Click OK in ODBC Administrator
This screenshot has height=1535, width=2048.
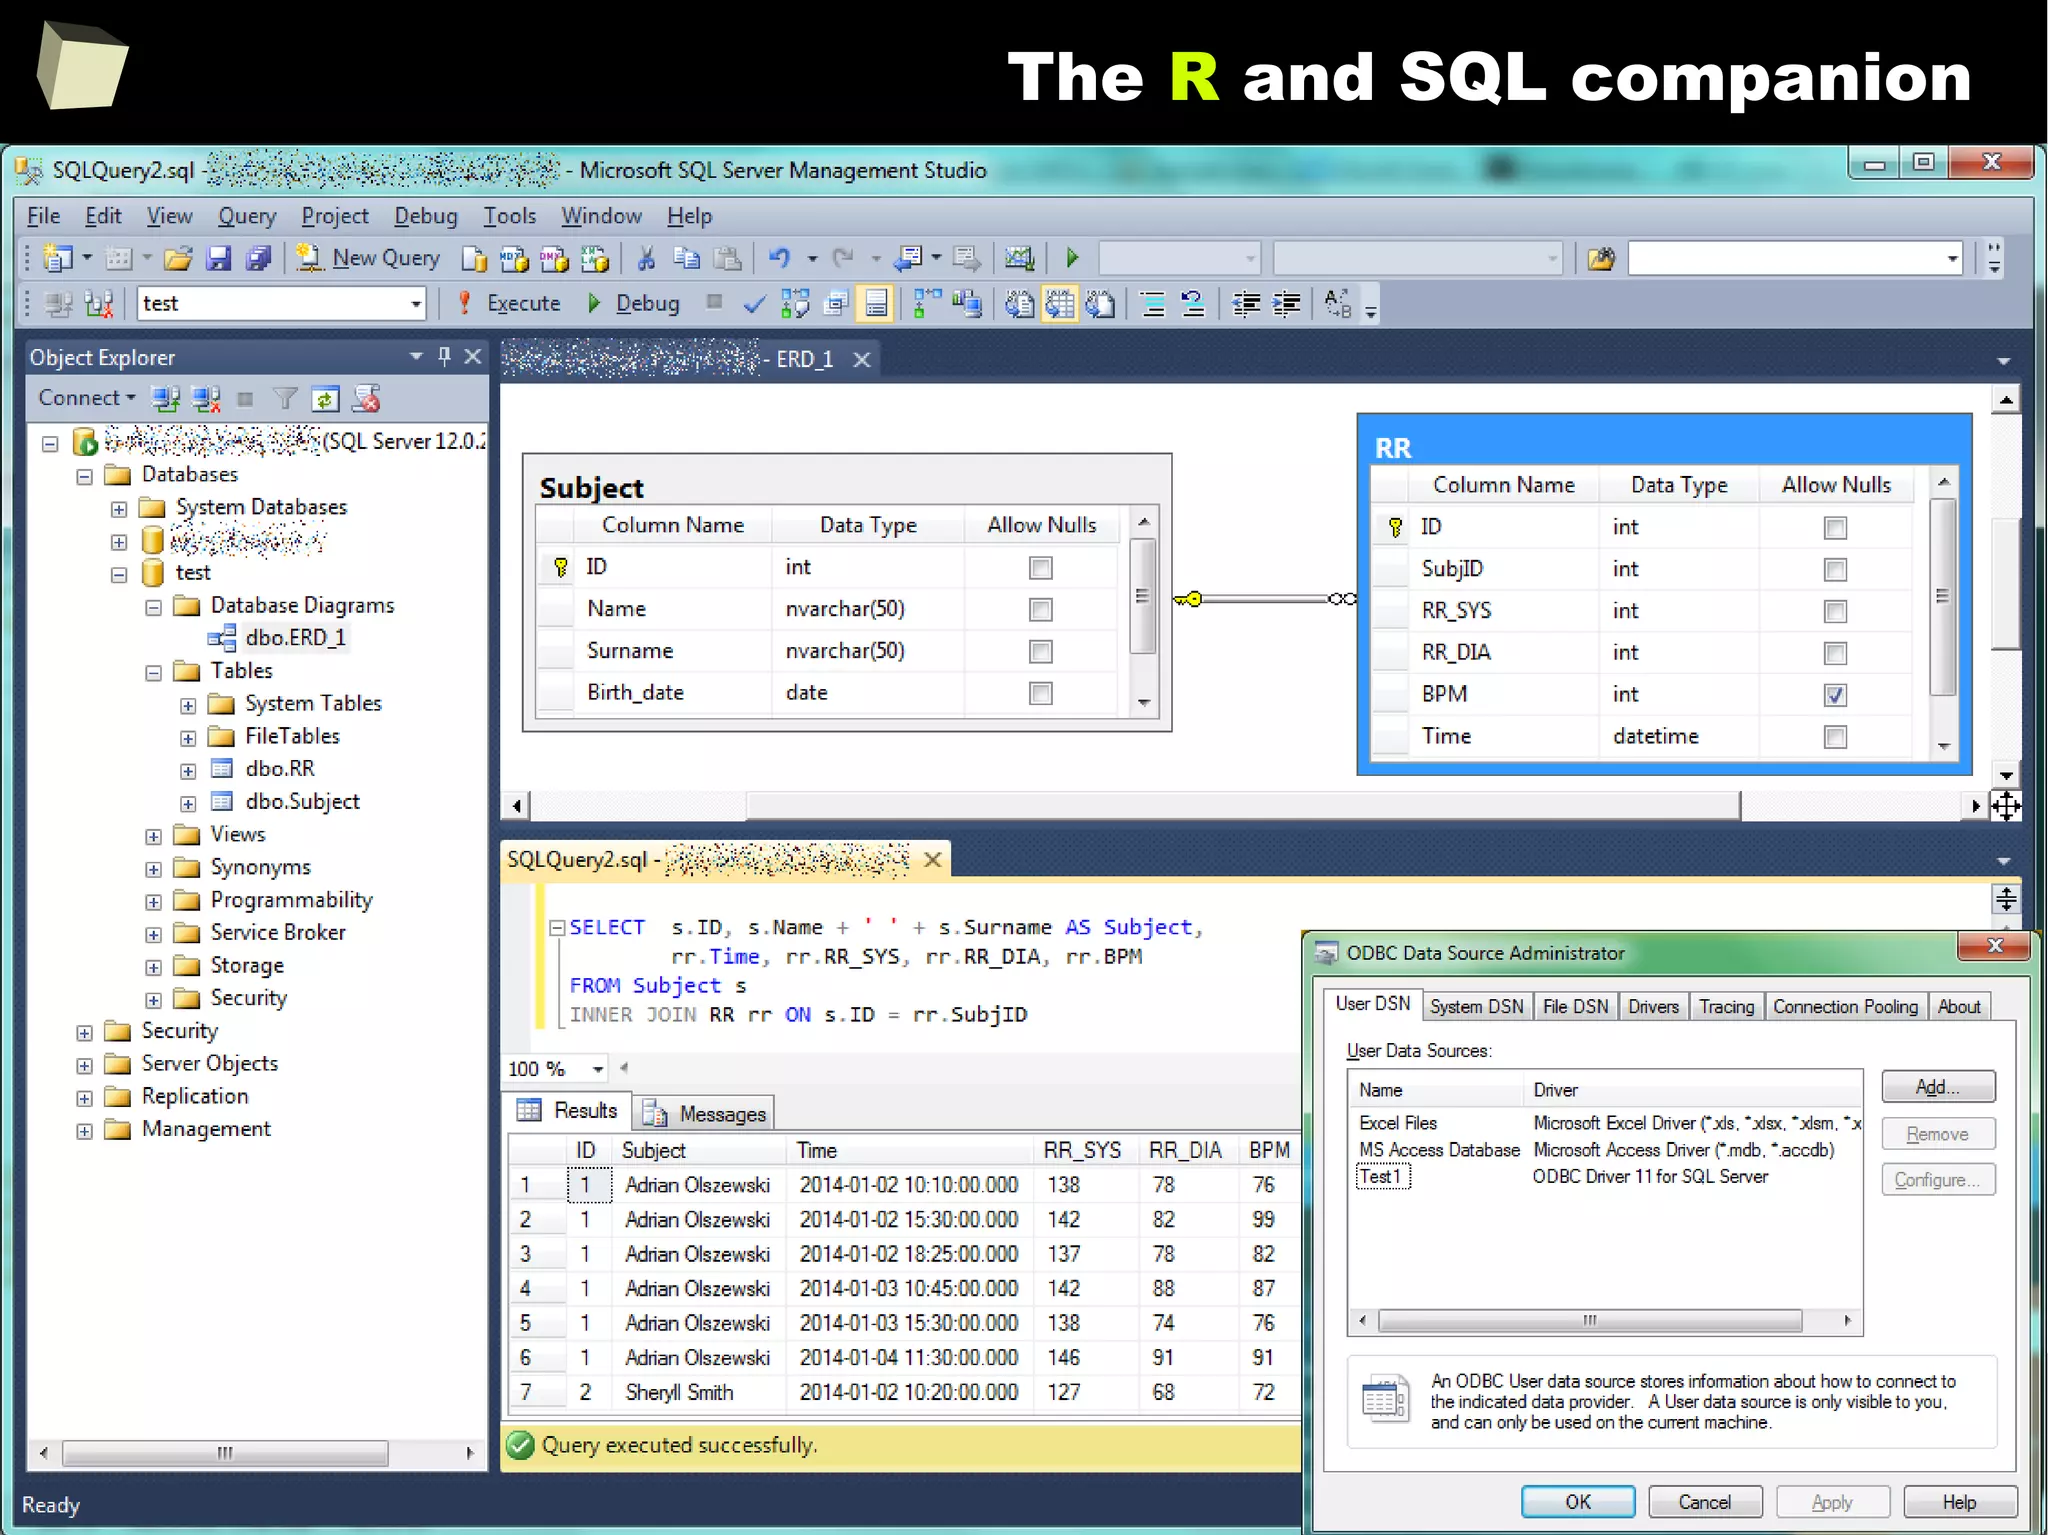[x=1578, y=1502]
